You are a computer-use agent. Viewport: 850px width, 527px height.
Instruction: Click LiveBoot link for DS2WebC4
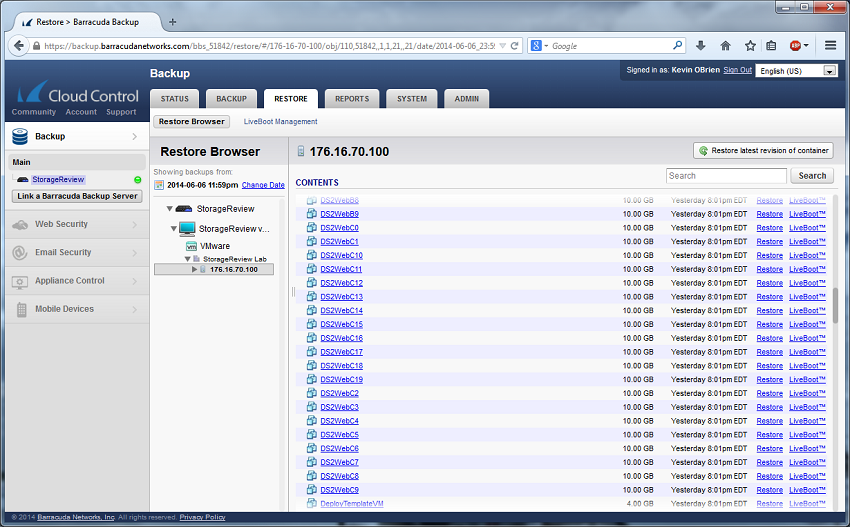pyautogui.click(x=807, y=421)
